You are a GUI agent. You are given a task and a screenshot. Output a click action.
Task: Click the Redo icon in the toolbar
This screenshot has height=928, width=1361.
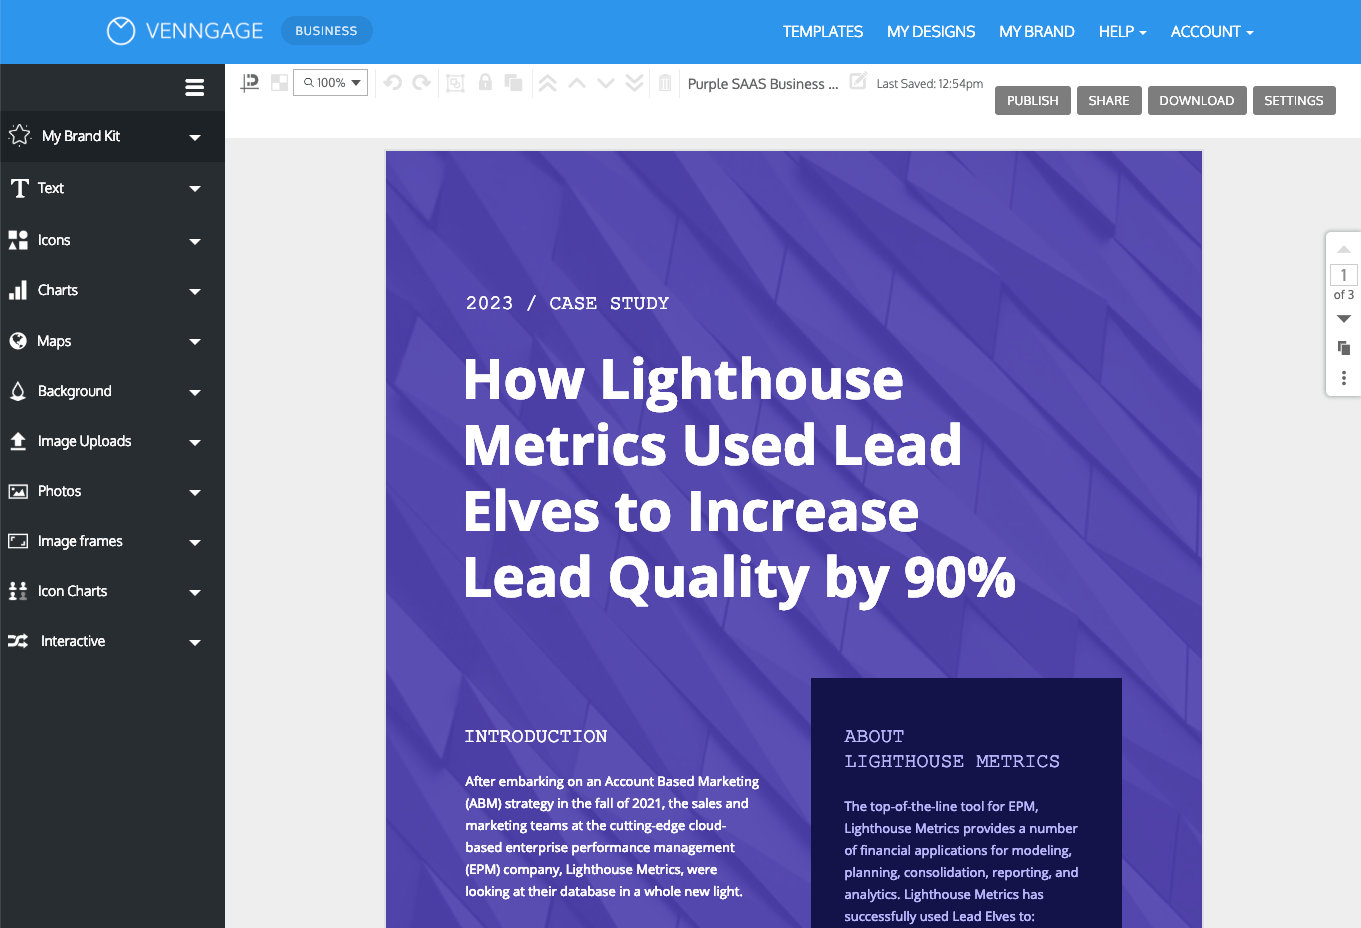421,82
